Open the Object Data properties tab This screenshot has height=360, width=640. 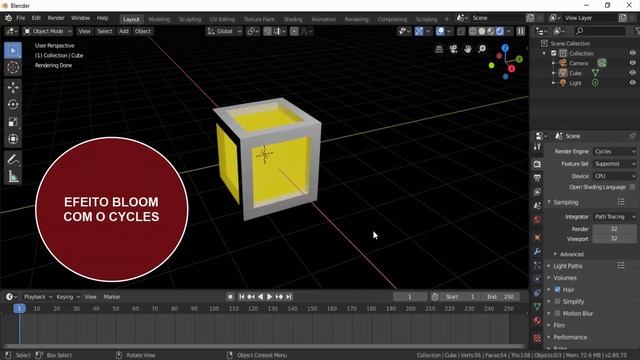pyautogui.click(x=537, y=306)
